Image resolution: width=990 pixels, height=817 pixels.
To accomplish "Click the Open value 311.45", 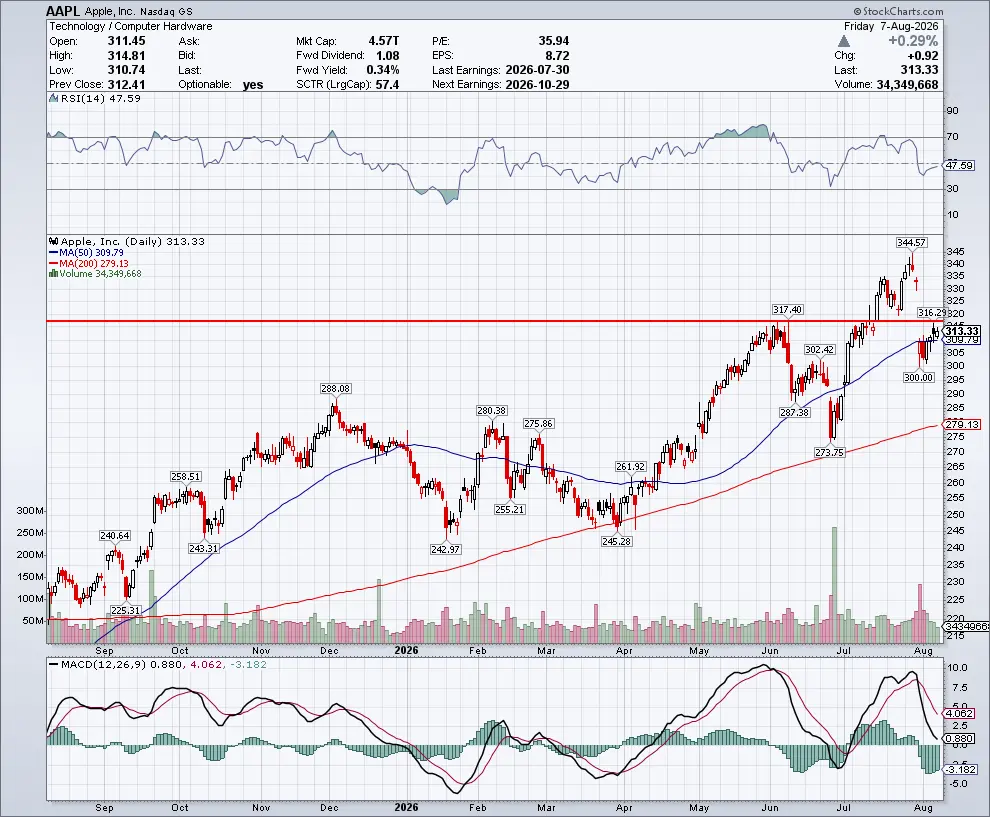I will [126, 41].
